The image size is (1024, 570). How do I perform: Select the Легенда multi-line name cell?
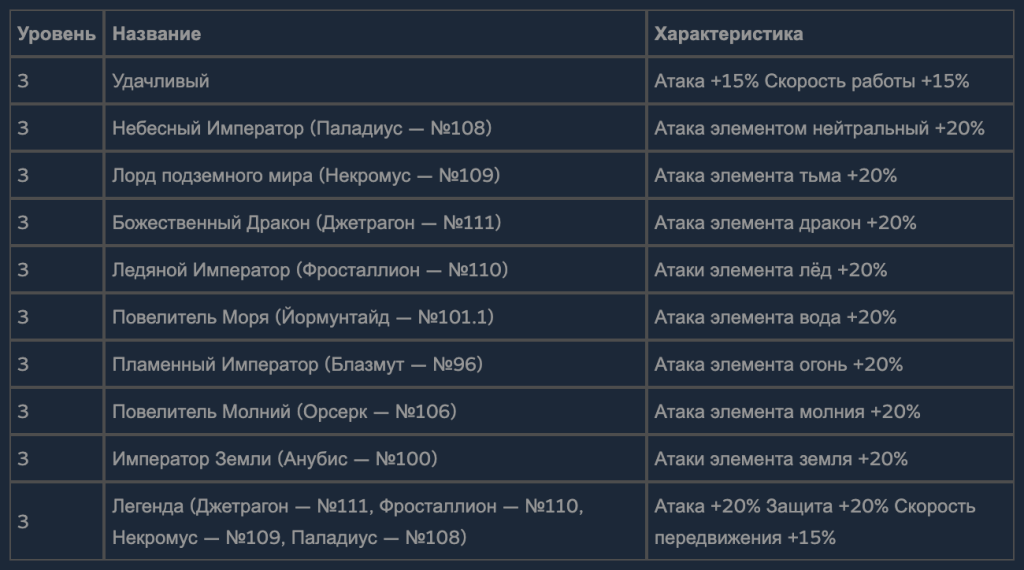(x=375, y=521)
